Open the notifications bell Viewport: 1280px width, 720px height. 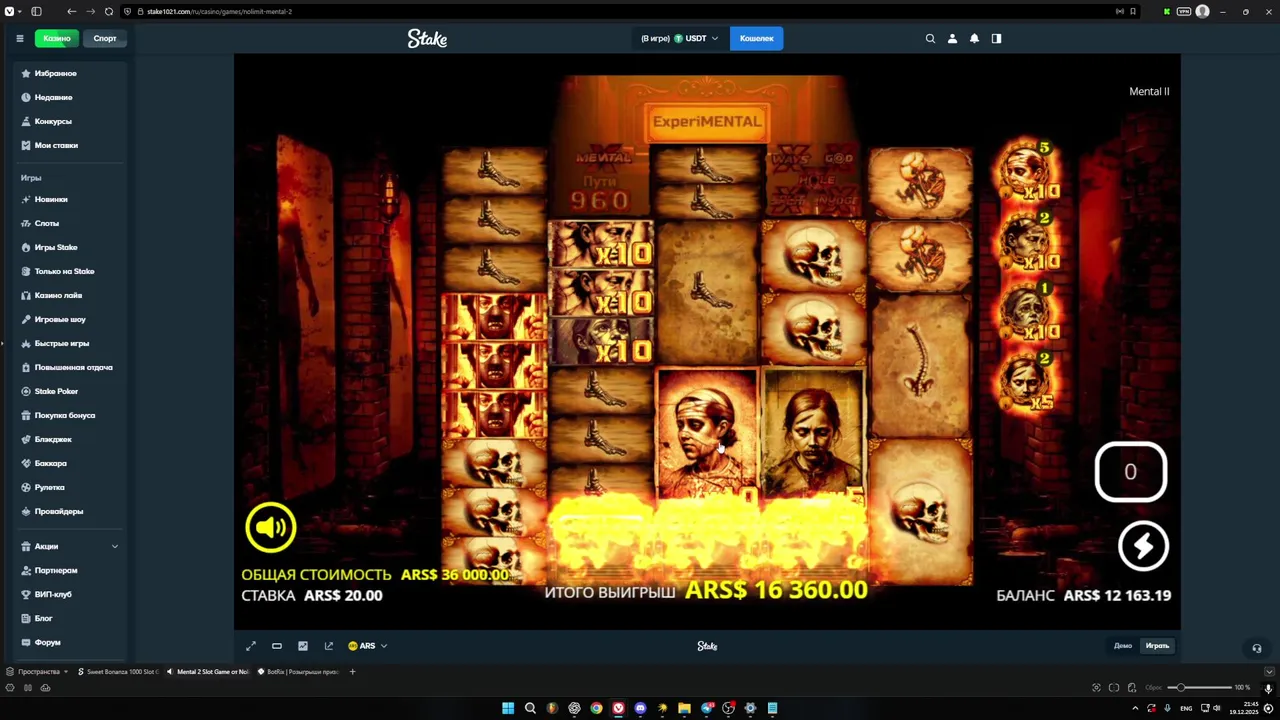(x=974, y=38)
